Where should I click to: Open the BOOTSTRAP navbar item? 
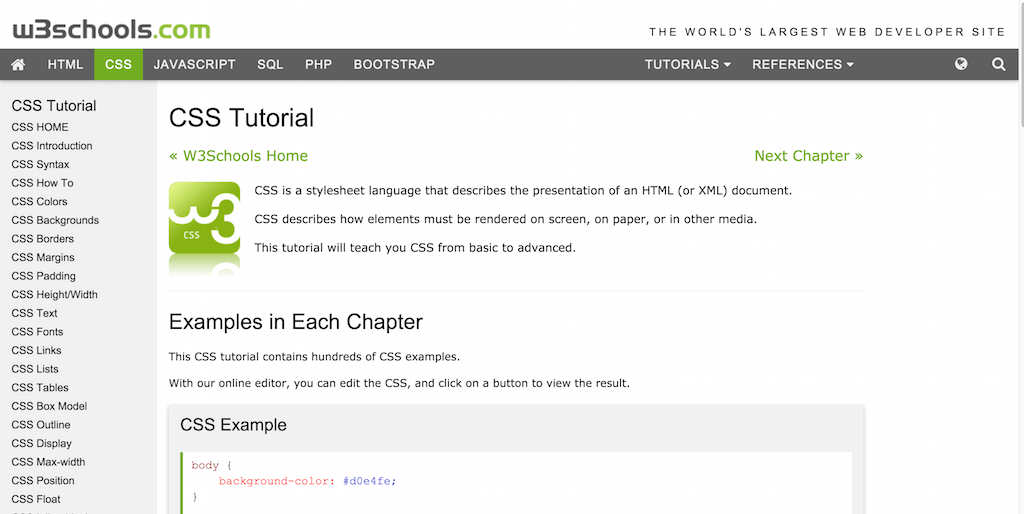point(394,64)
